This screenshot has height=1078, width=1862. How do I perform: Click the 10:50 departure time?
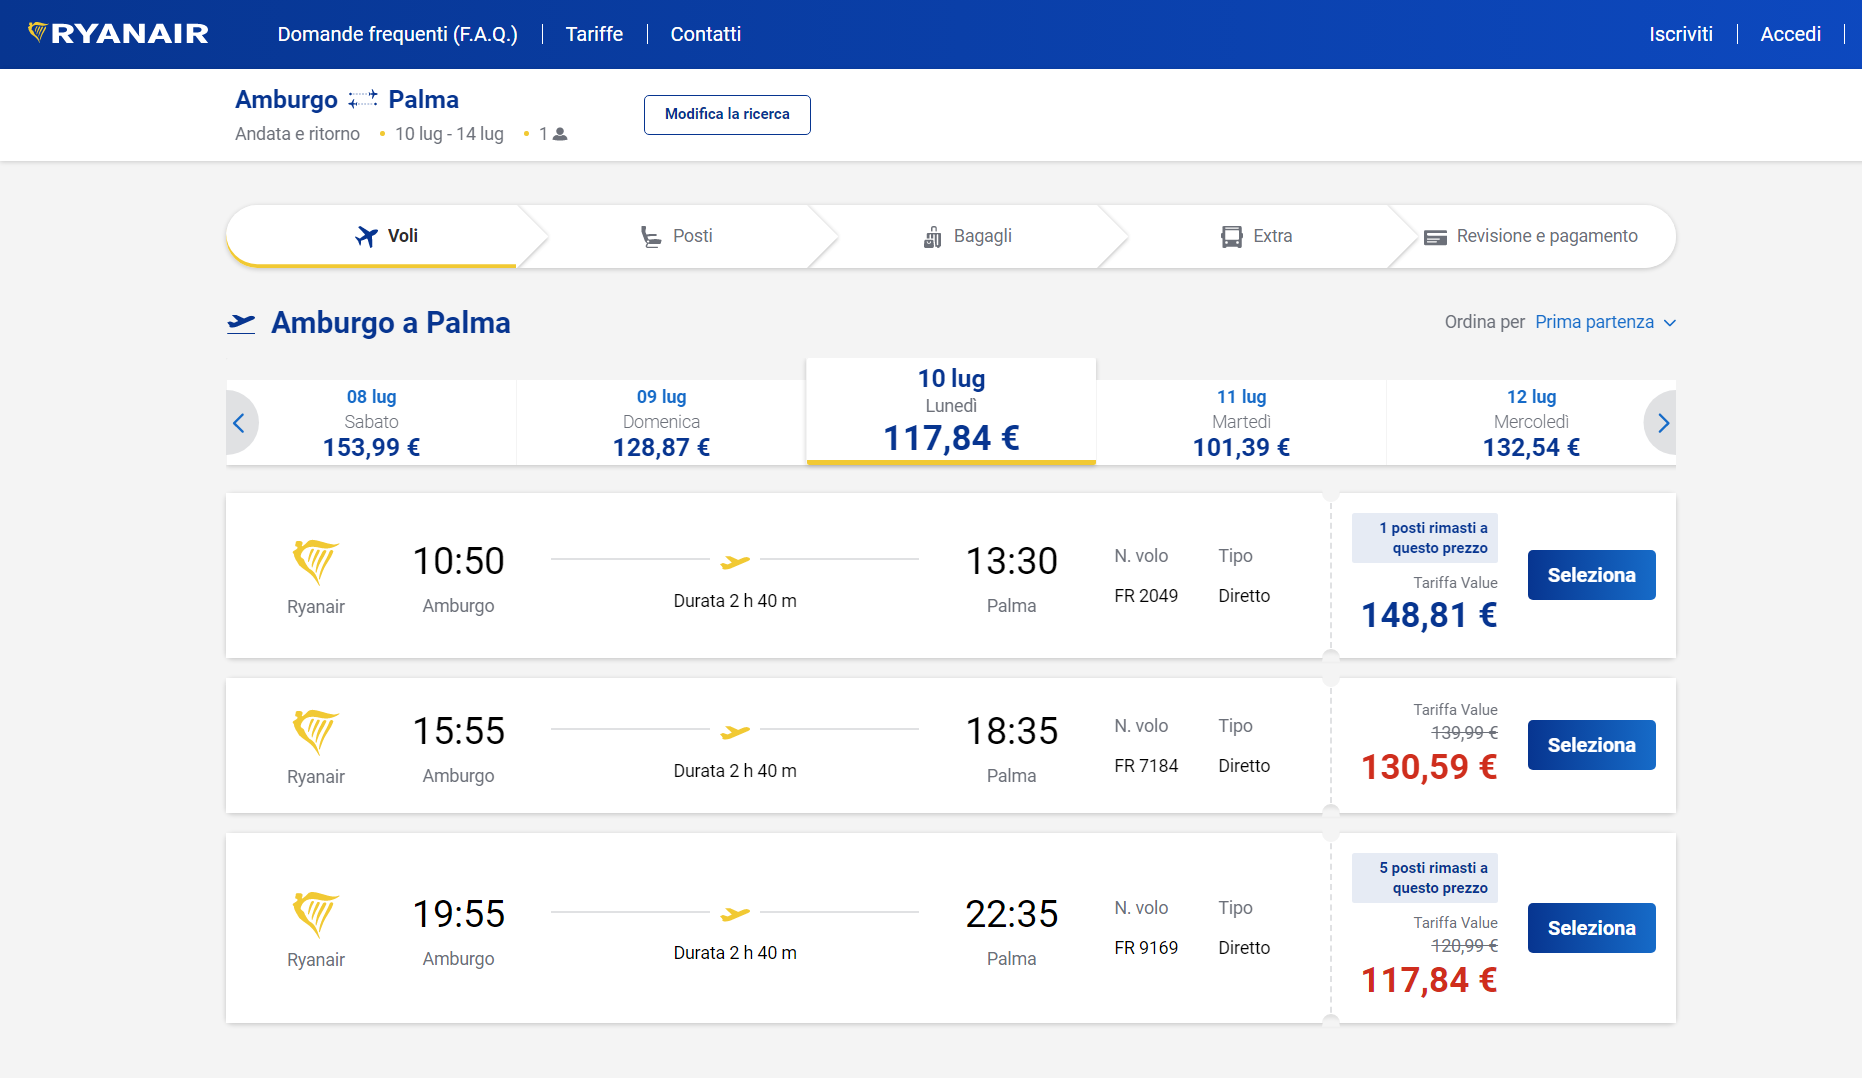pos(458,561)
